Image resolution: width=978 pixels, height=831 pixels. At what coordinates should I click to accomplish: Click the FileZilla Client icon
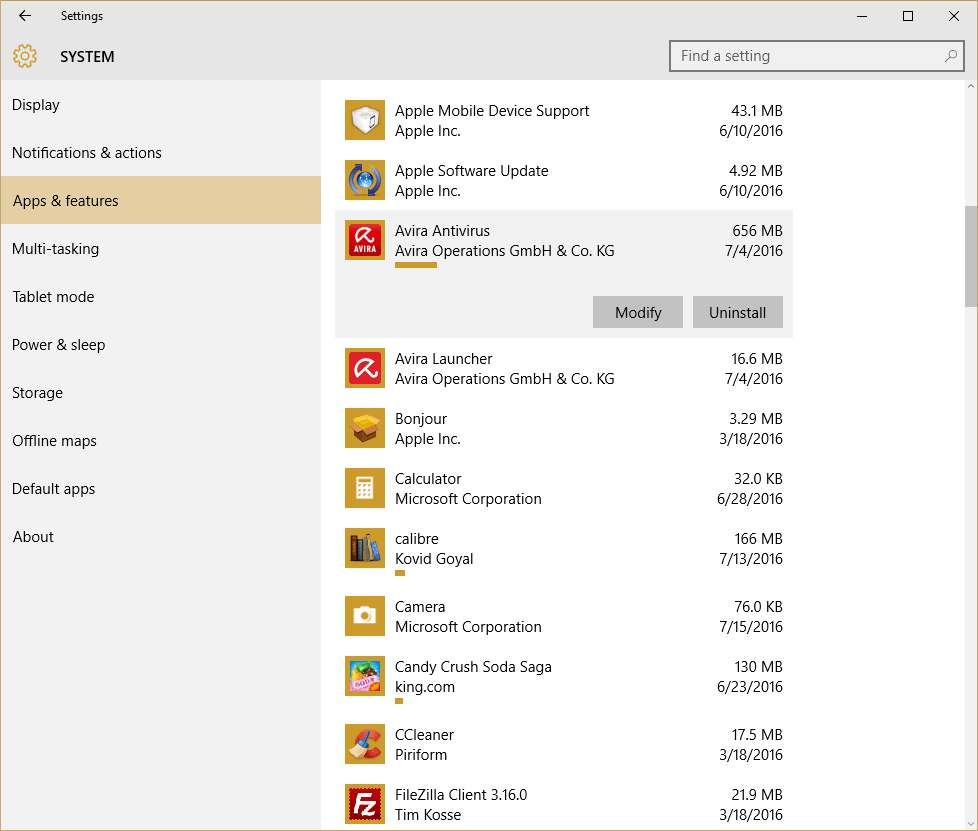click(x=365, y=804)
